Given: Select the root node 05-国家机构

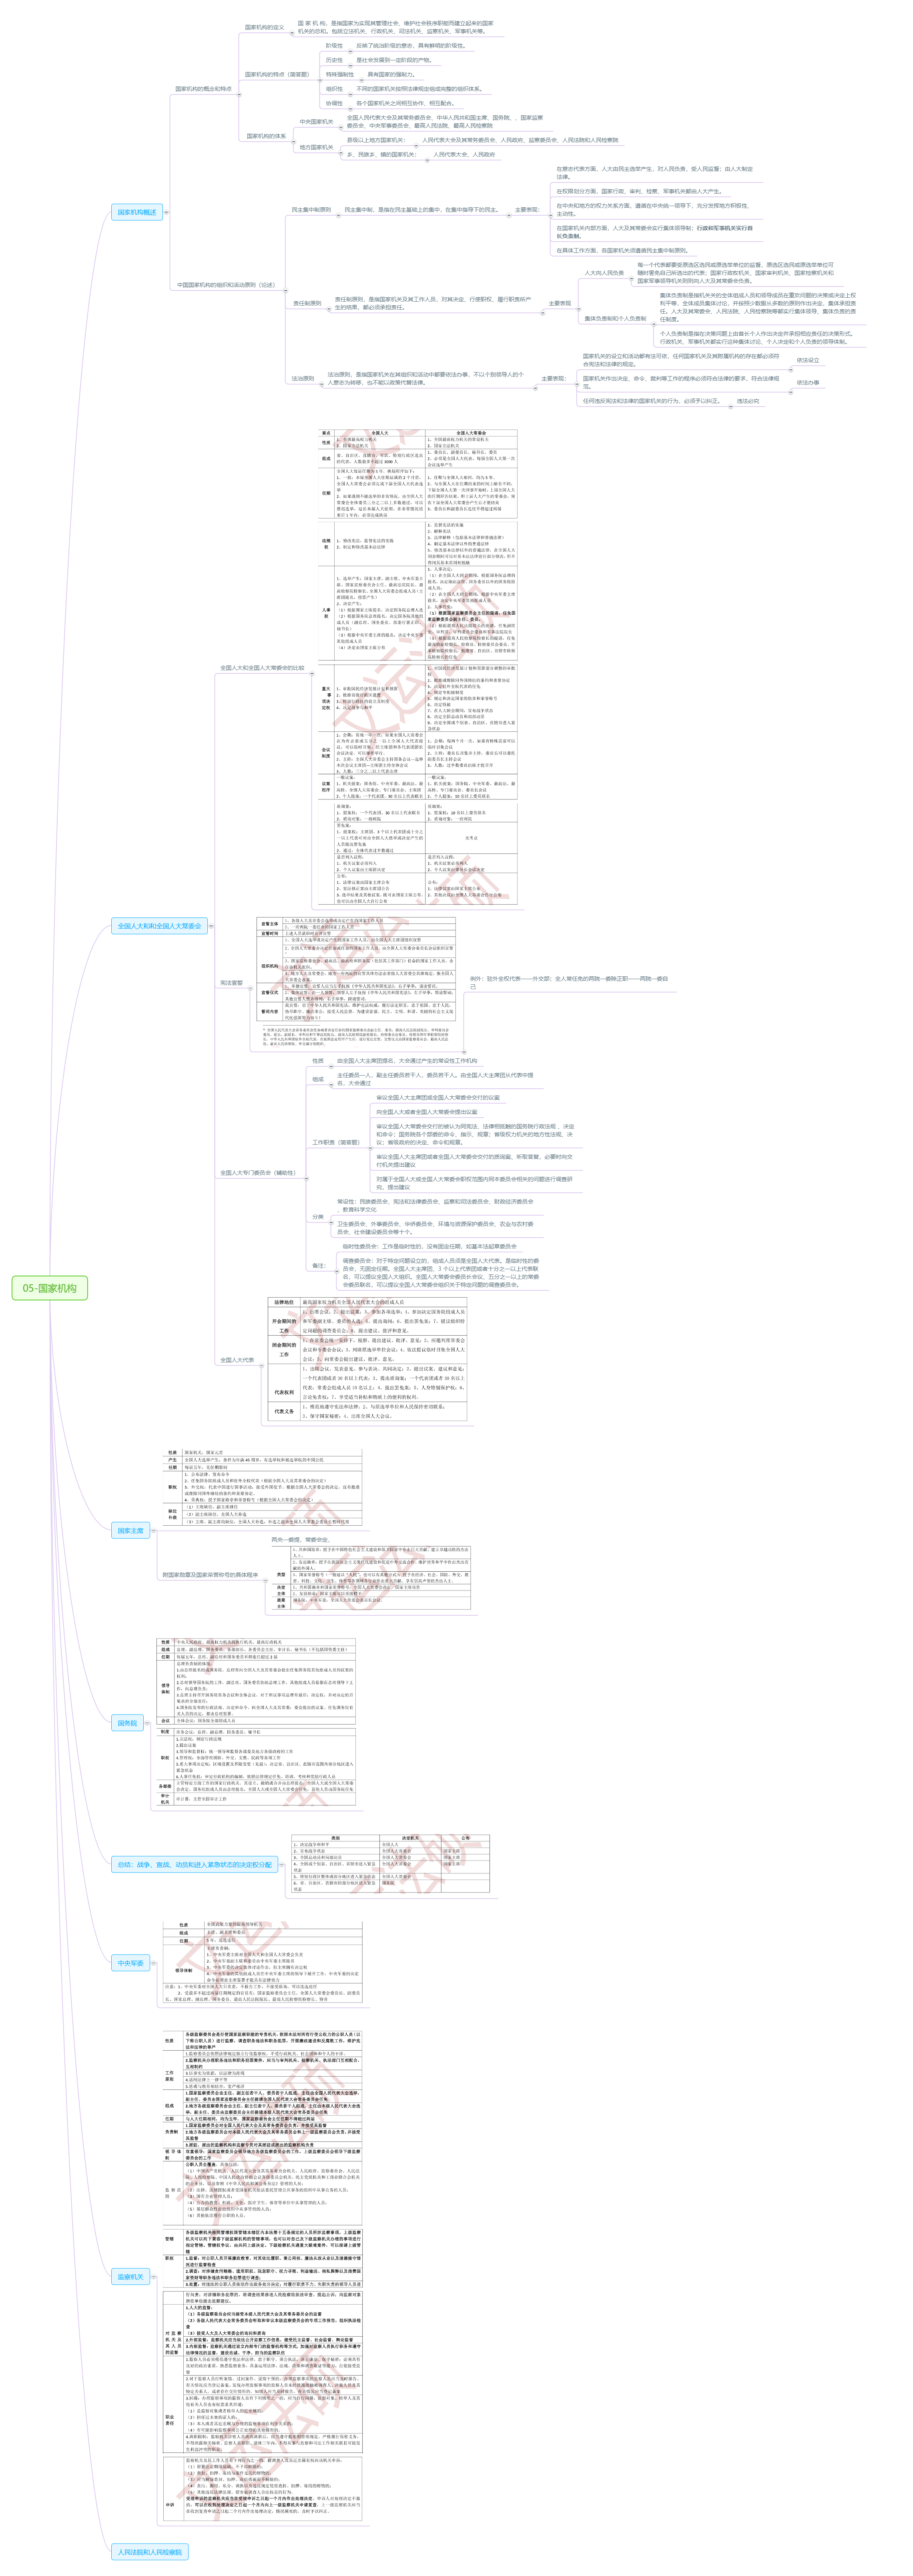Looking at the screenshot, I should click(50, 1288).
